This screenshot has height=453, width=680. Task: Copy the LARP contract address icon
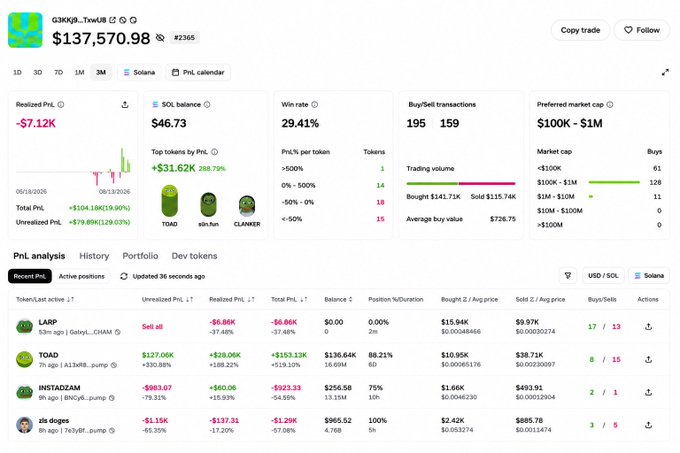[118, 332]
